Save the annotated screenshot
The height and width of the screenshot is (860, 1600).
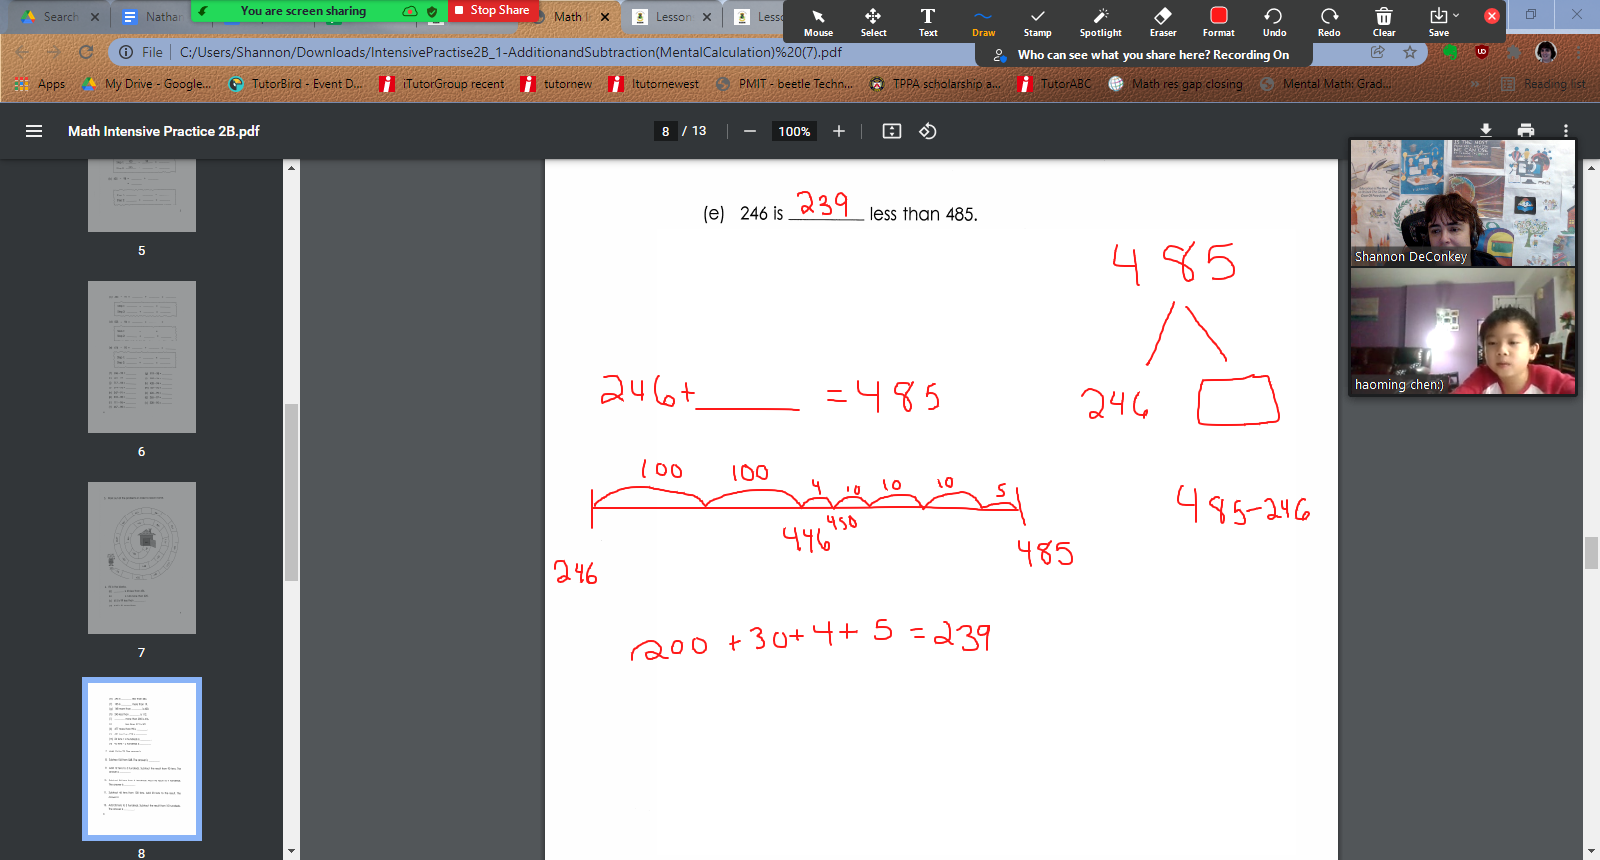point(1439,22)
